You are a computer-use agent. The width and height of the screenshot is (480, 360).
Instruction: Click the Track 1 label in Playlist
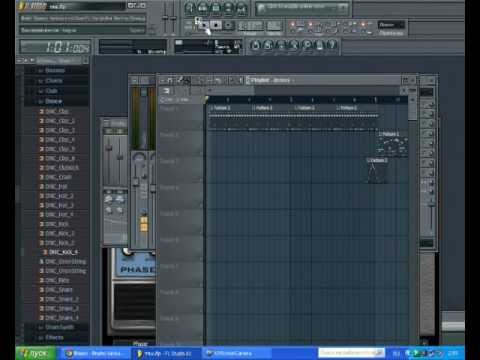pyautogui.click(x=170, y=108)
